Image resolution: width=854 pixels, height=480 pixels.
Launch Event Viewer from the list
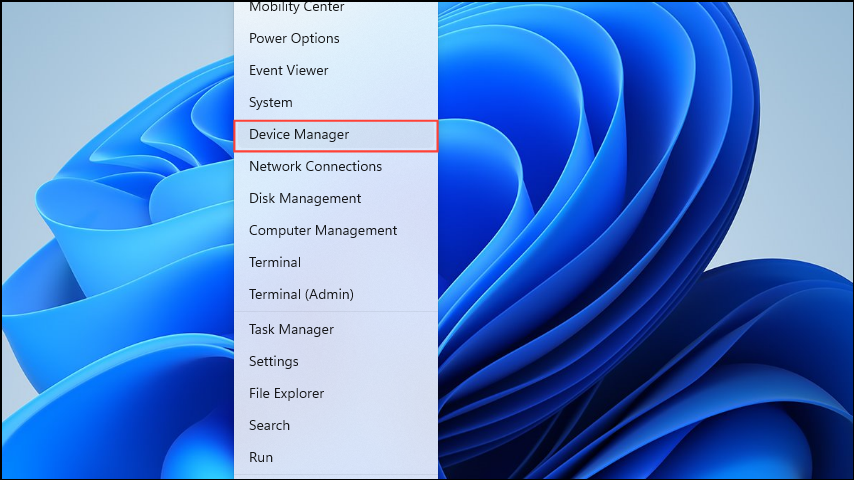pyautogui.click(x=288, y=70)
